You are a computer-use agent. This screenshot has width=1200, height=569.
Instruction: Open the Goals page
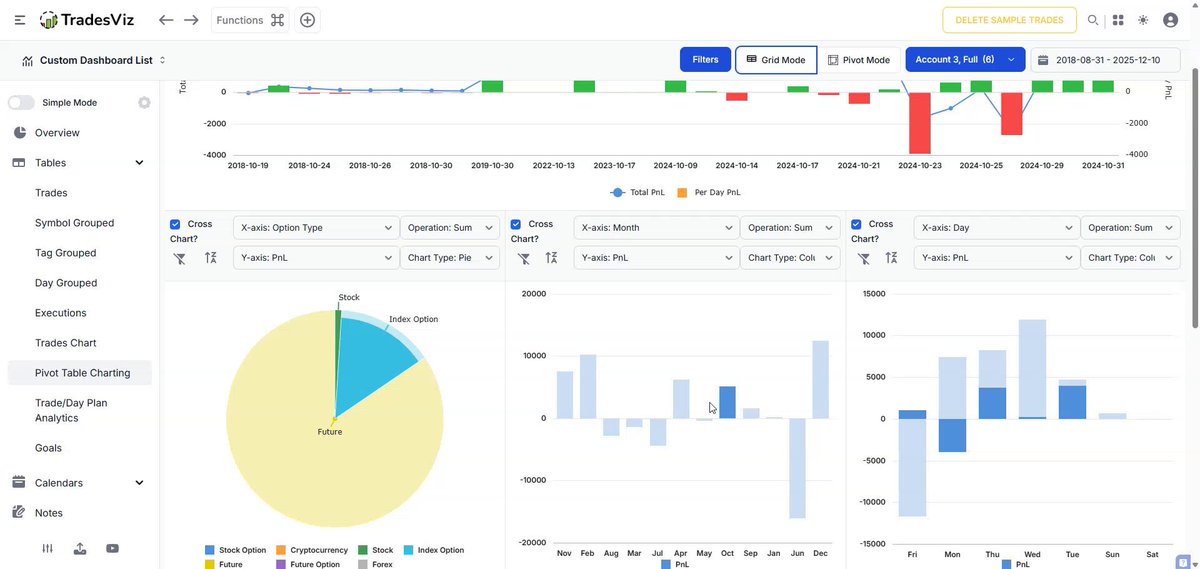pyautogui.click(x=48, y=448)
